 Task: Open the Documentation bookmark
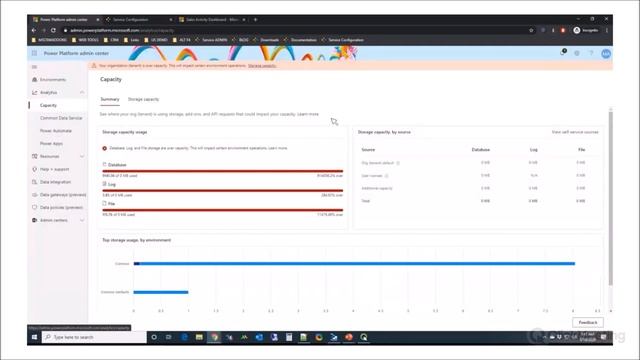300,40
